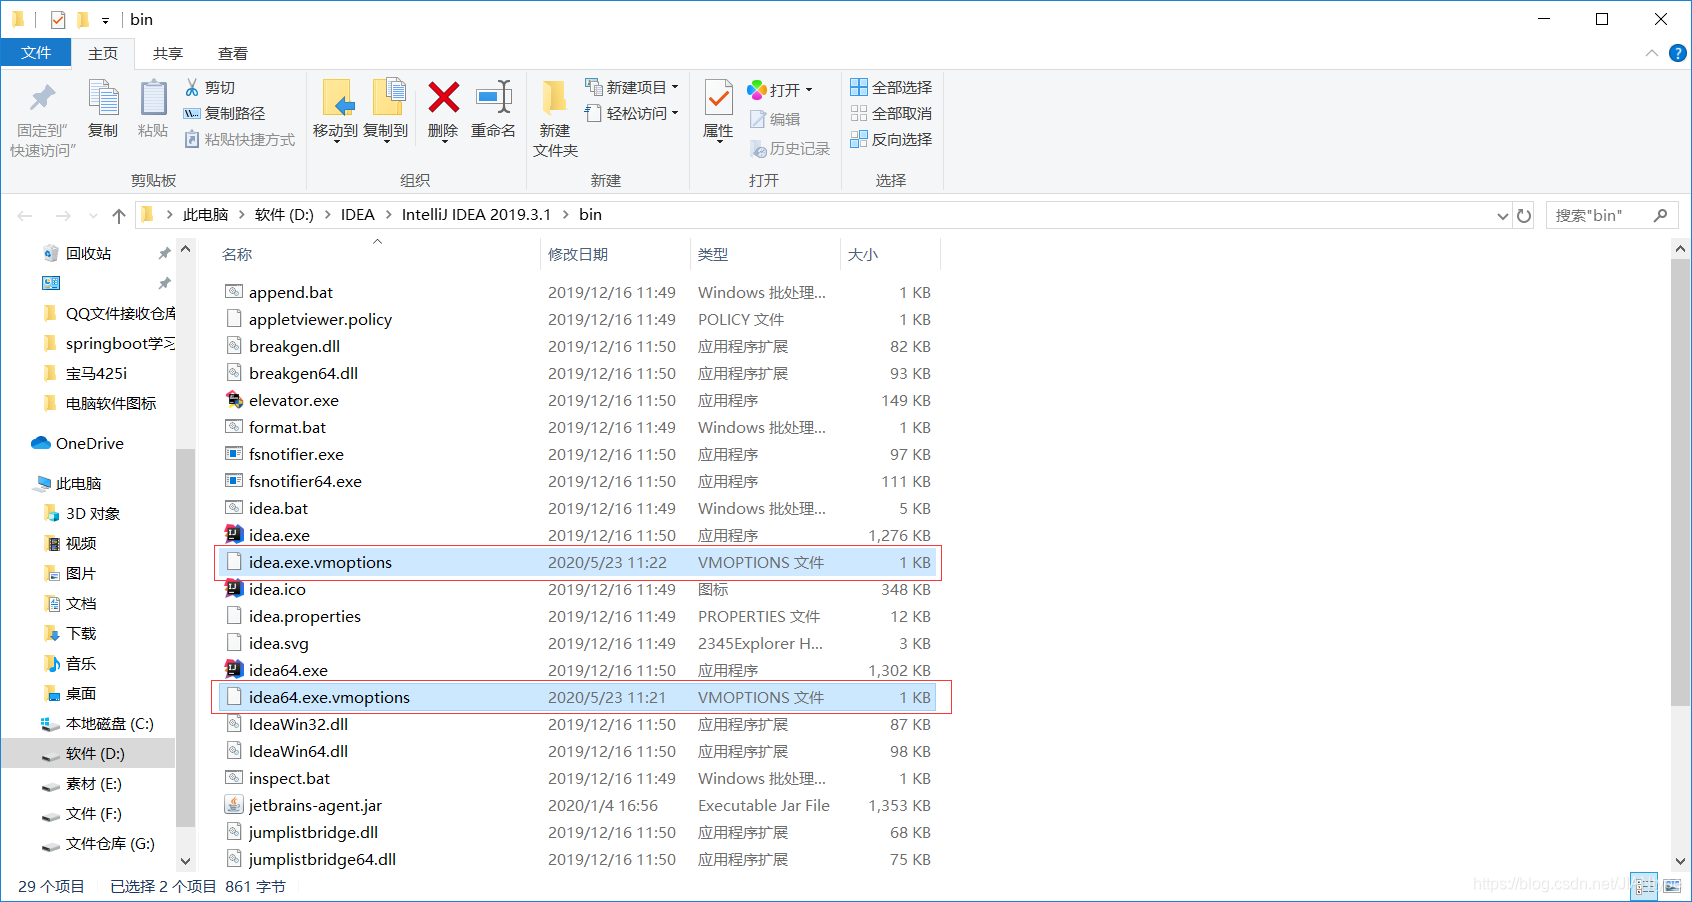Collapse the ribbon with the chevron
This screenshot has width=1692, height=902.
1651,53
